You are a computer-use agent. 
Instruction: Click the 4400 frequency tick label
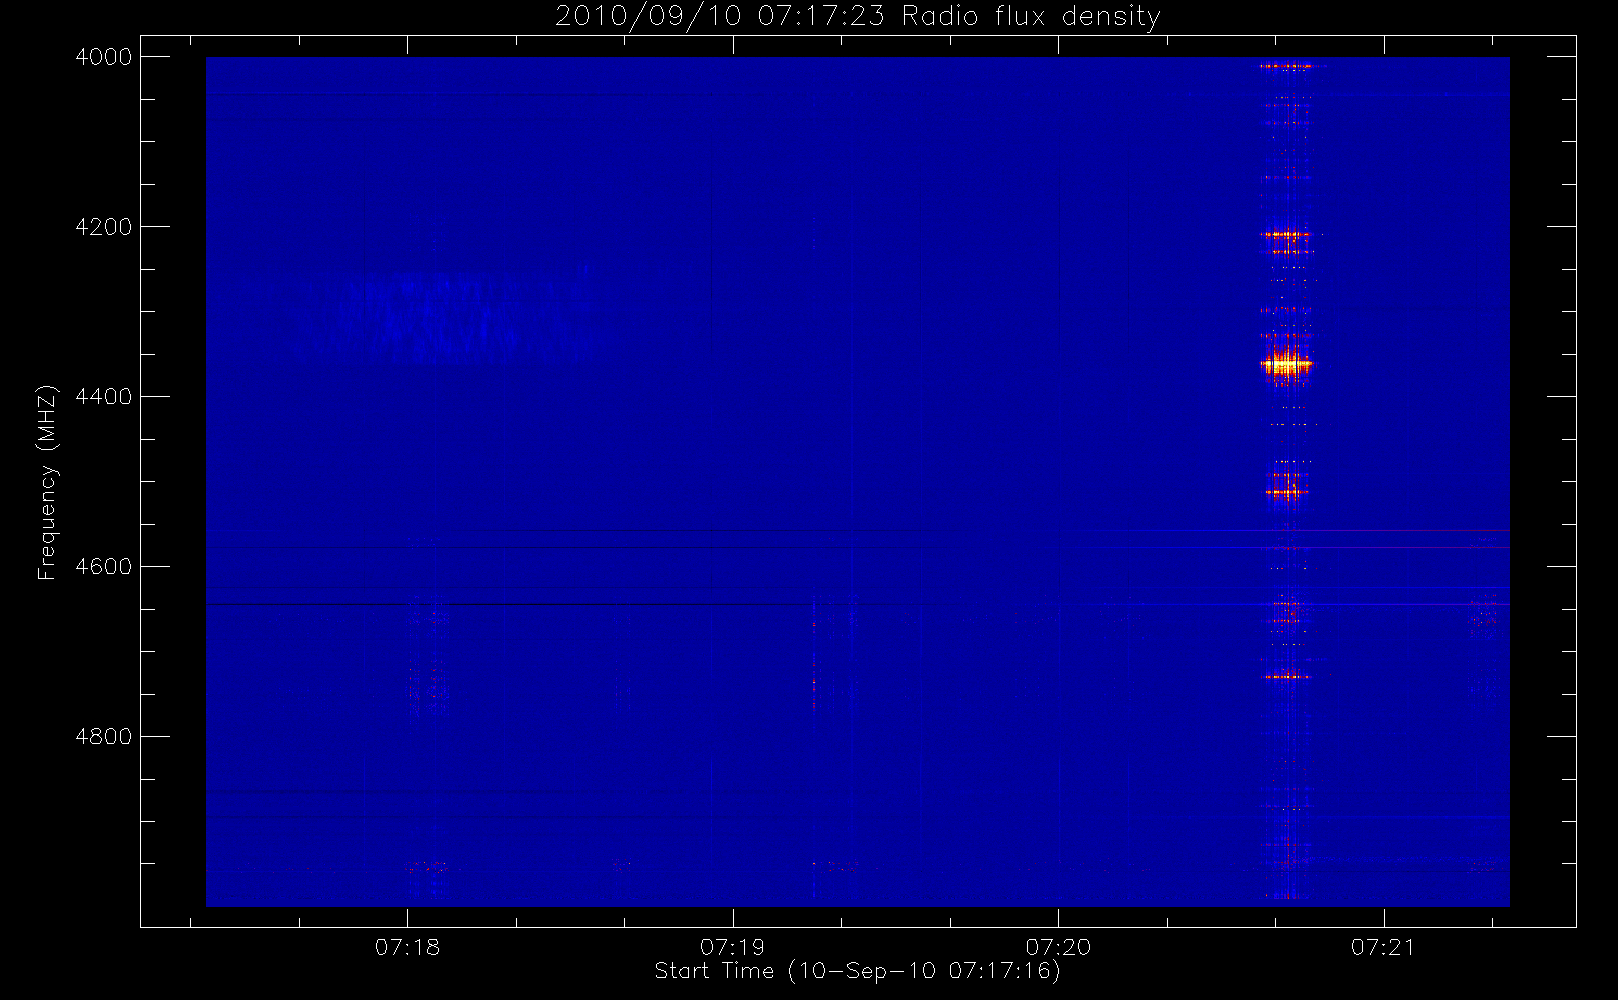pos(104,397)
